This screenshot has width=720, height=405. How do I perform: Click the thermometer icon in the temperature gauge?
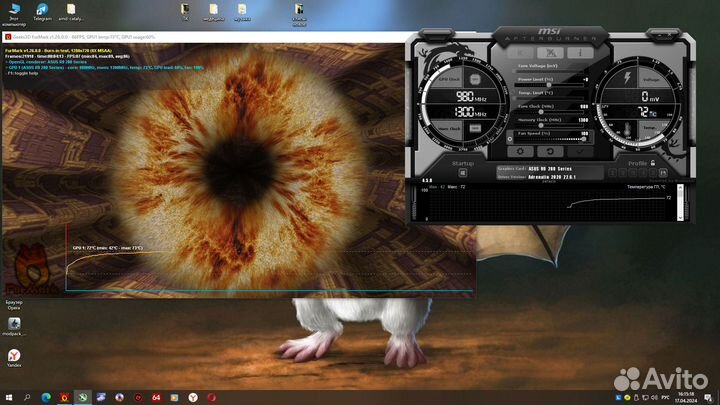tap(628, 129)
